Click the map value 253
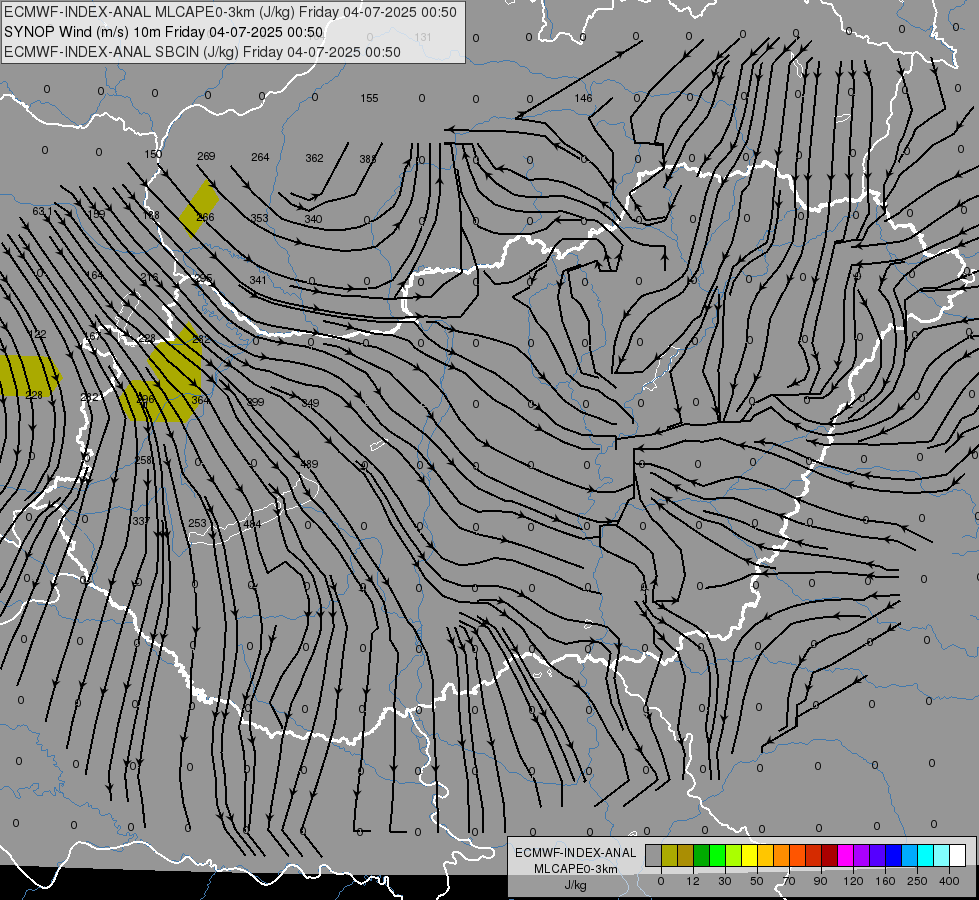Image resolution: width=979 pixels, height=900 pixels. point(197,523)
